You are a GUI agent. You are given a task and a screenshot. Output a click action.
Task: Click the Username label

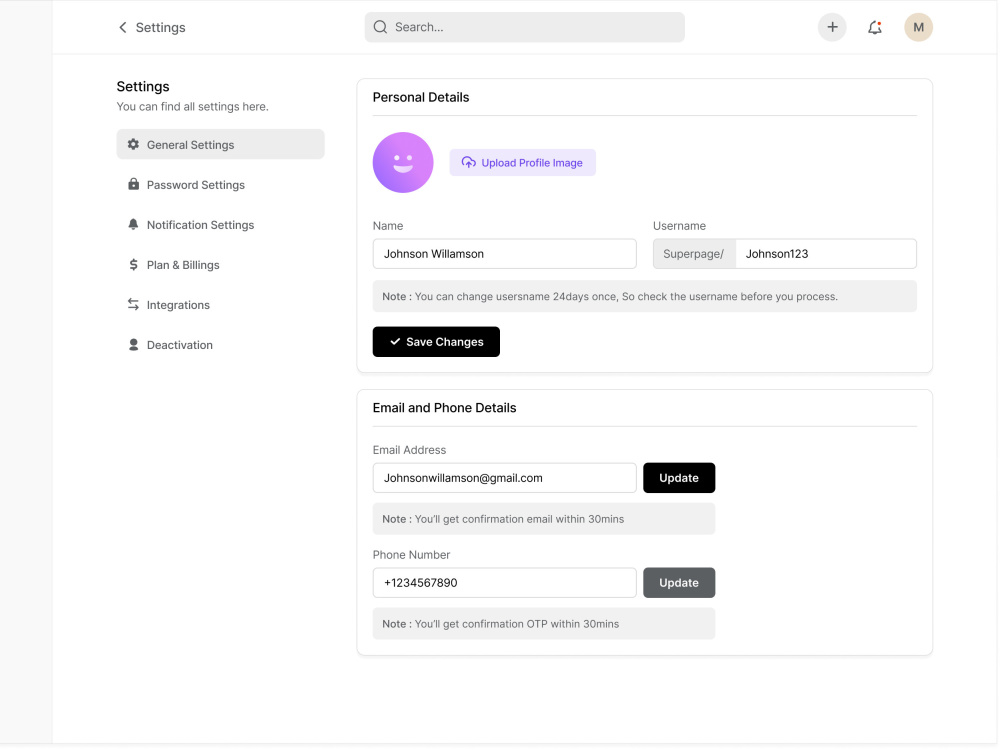[x=679, y=226]
